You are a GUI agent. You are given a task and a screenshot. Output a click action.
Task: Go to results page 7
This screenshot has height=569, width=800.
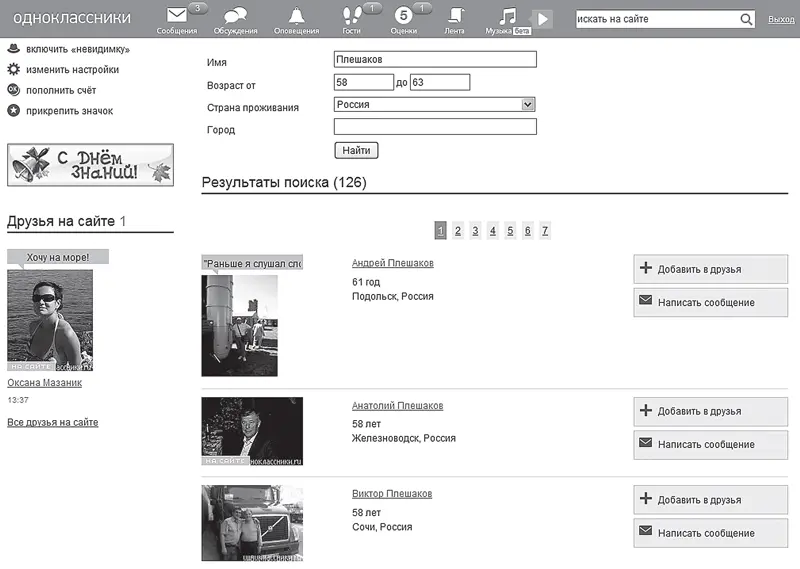[545, 231]
